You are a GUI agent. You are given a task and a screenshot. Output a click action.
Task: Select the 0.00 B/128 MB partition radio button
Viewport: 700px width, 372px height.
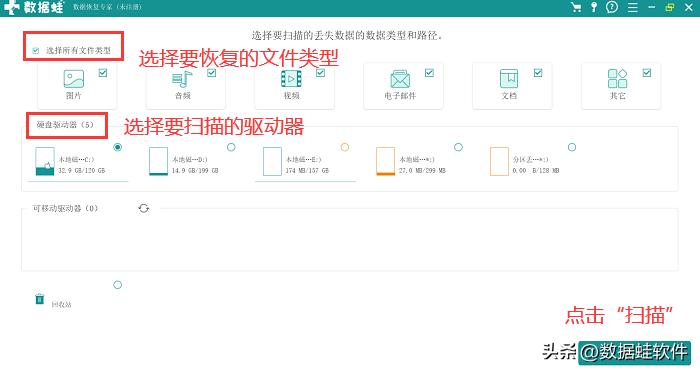coord(572,147)
